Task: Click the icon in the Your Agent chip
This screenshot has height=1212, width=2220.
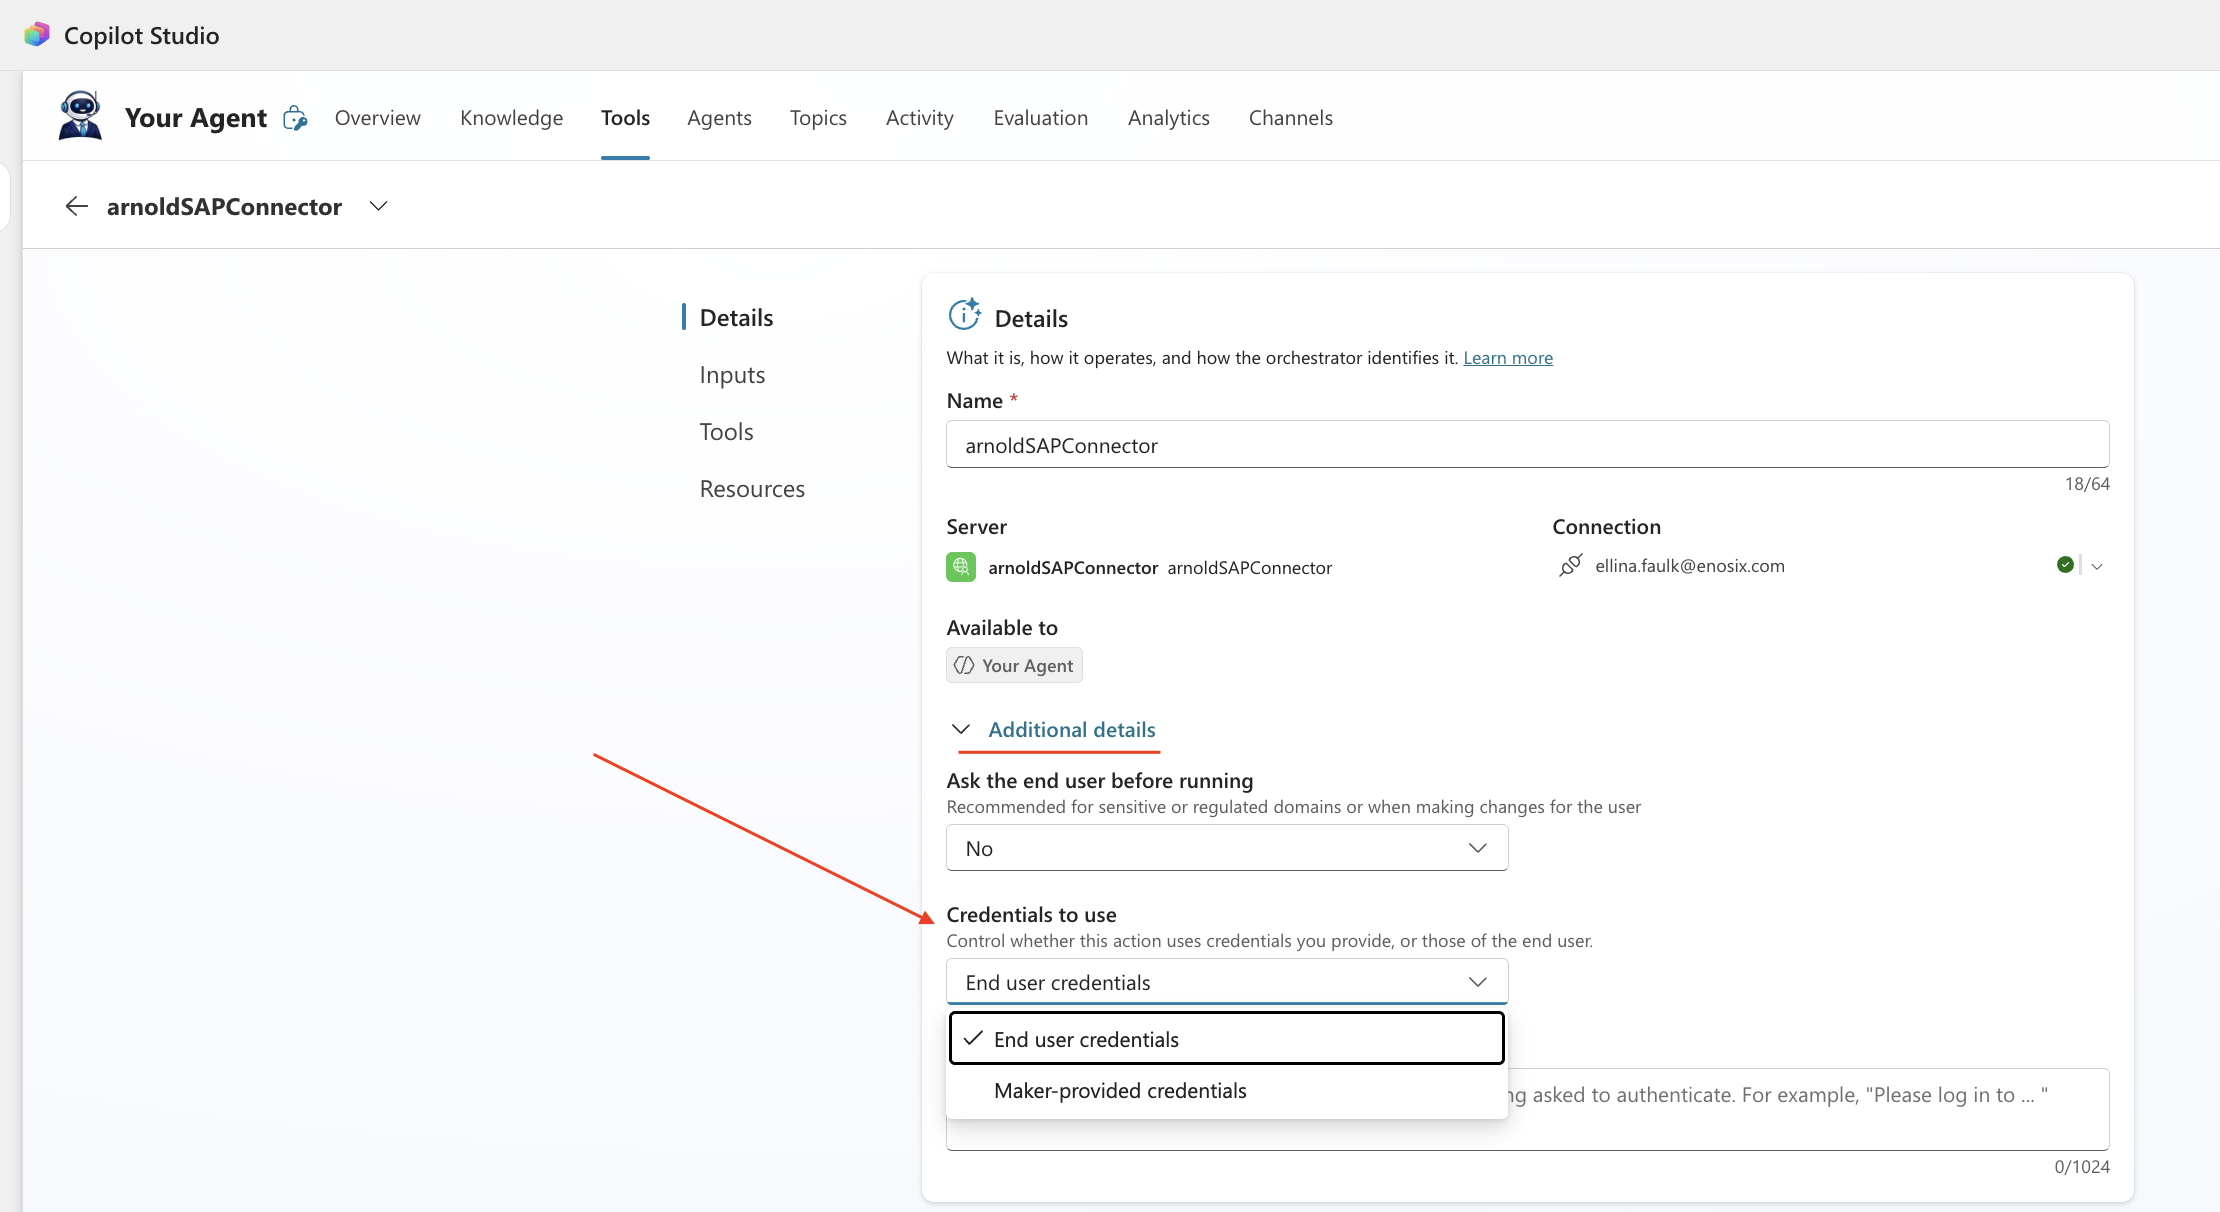Action: click(964, 665)
